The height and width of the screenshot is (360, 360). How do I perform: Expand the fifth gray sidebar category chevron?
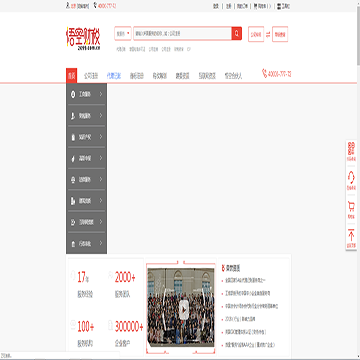click(x=101, y=180)
